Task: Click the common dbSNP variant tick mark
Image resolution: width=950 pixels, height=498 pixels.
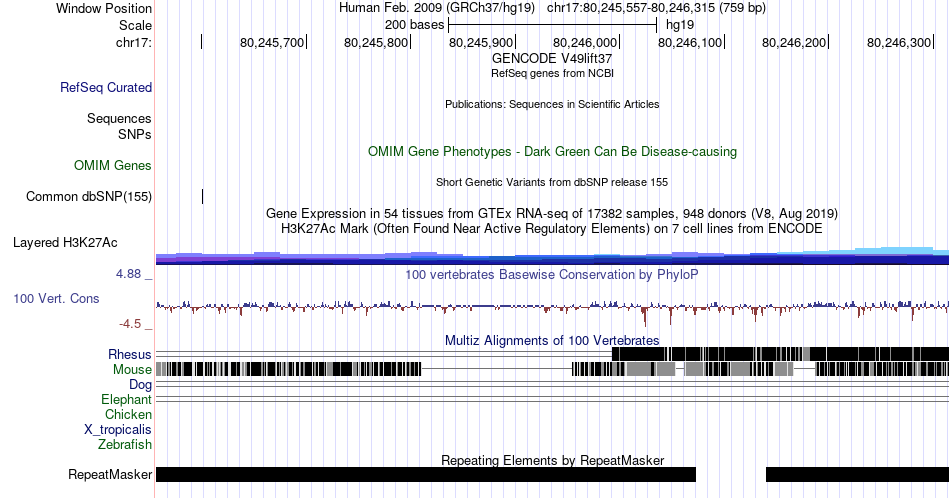Action: (x=202, y=196)
